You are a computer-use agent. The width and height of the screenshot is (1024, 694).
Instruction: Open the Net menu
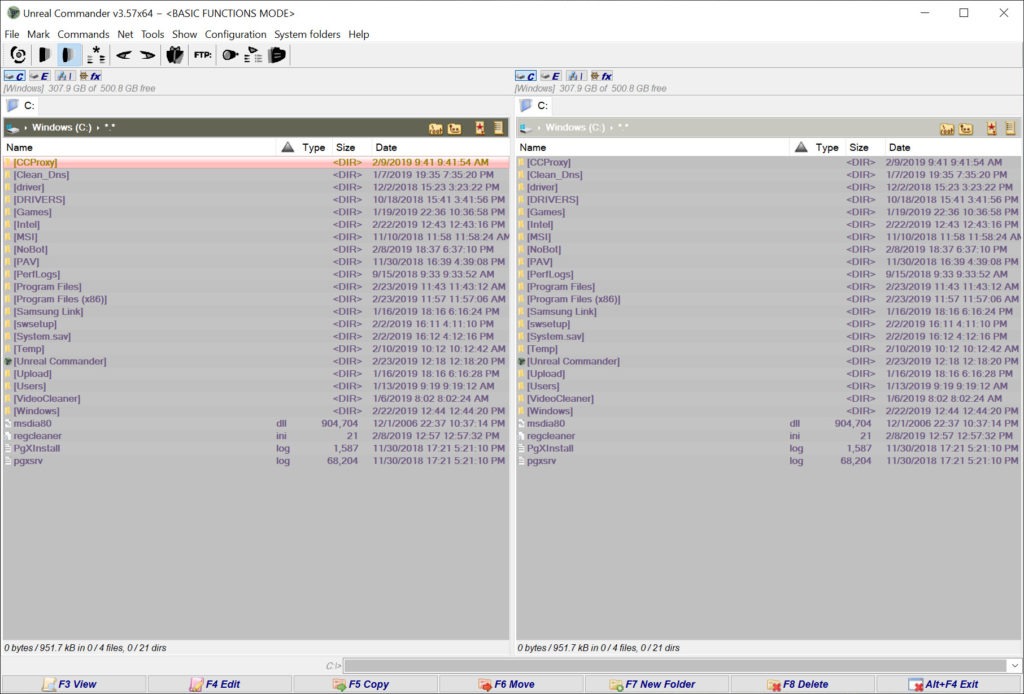coord(125,34)
